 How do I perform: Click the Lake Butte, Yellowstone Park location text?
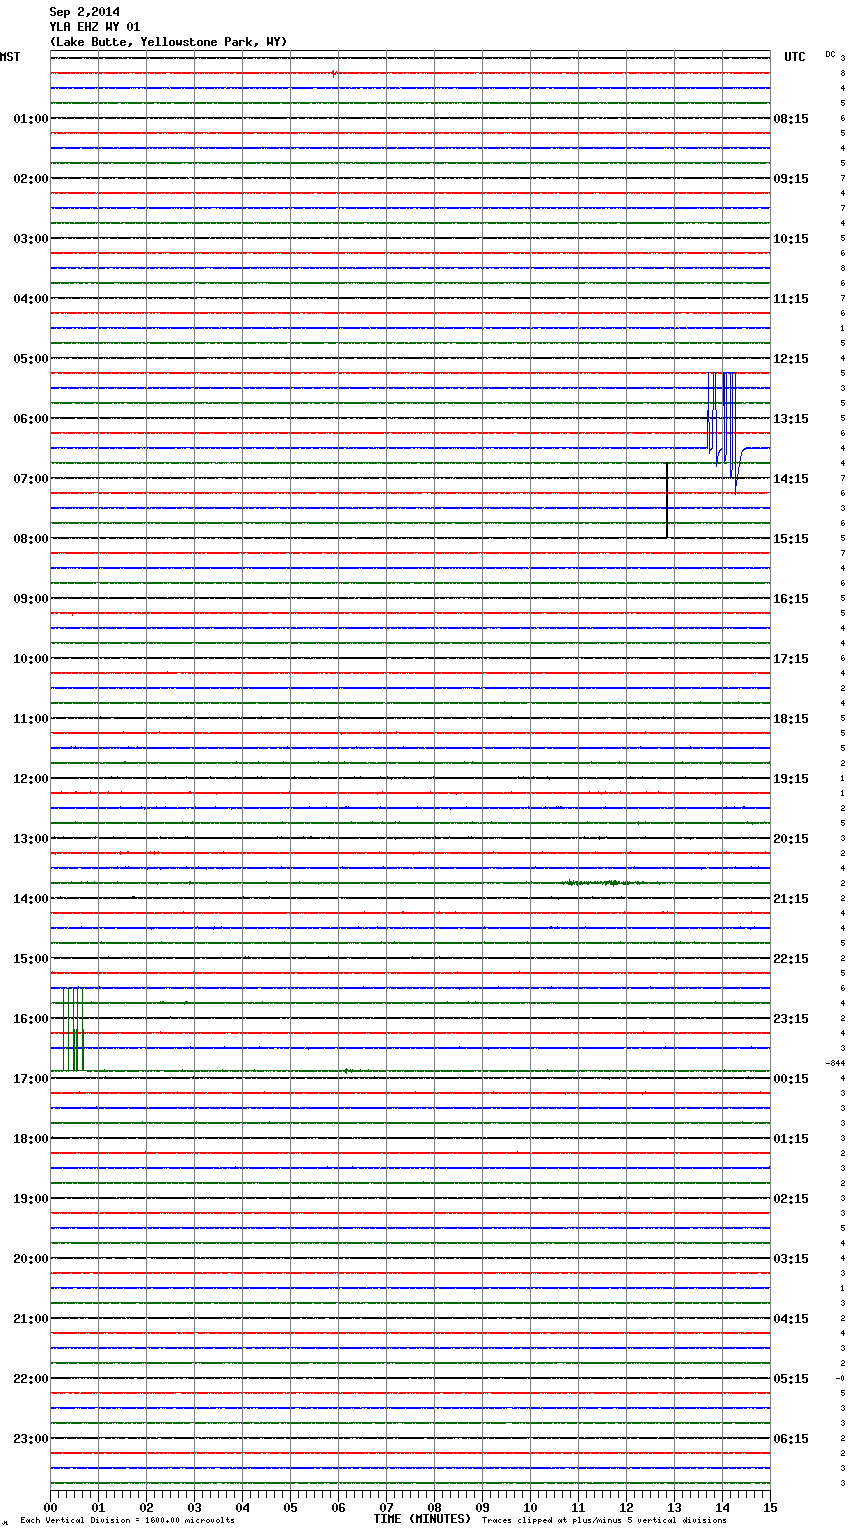click(x=168, y=42)
